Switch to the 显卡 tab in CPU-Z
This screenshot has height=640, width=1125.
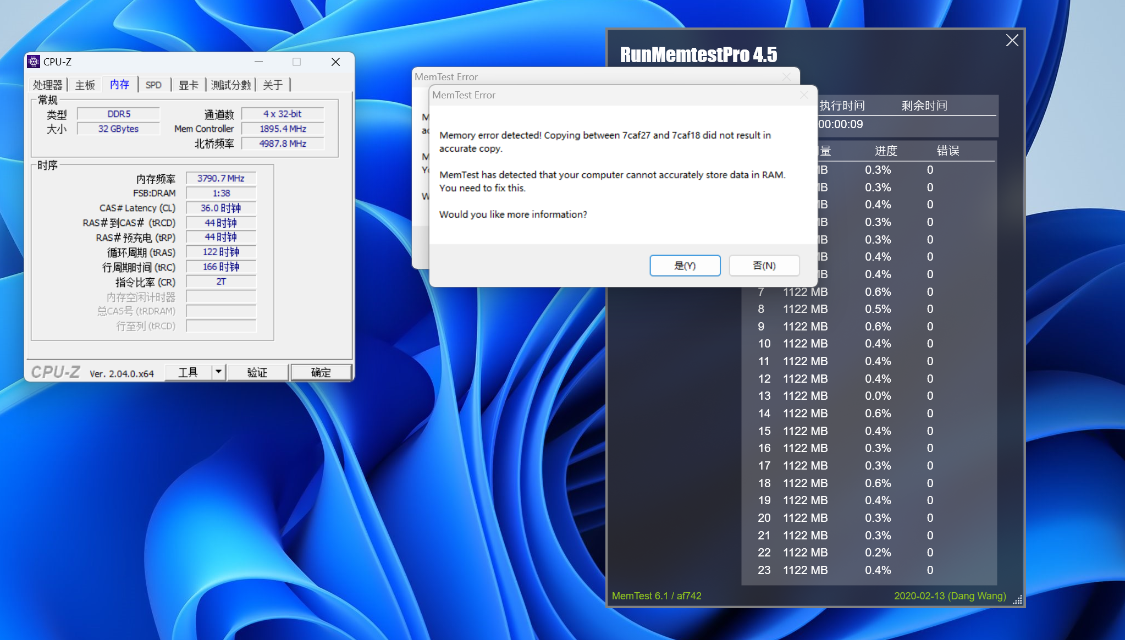coord(188,85)
